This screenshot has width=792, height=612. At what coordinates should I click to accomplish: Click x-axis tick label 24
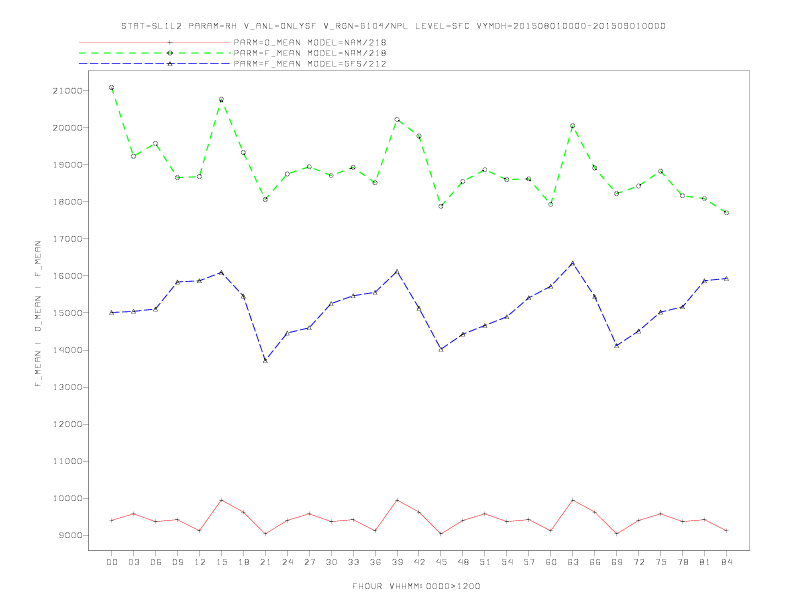click(287, 562)
